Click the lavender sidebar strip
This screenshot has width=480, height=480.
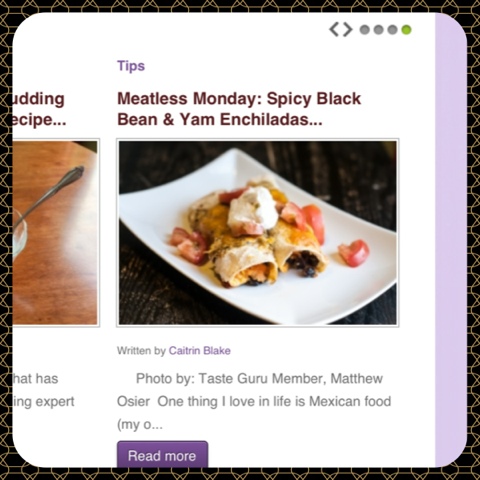[451, 240]
